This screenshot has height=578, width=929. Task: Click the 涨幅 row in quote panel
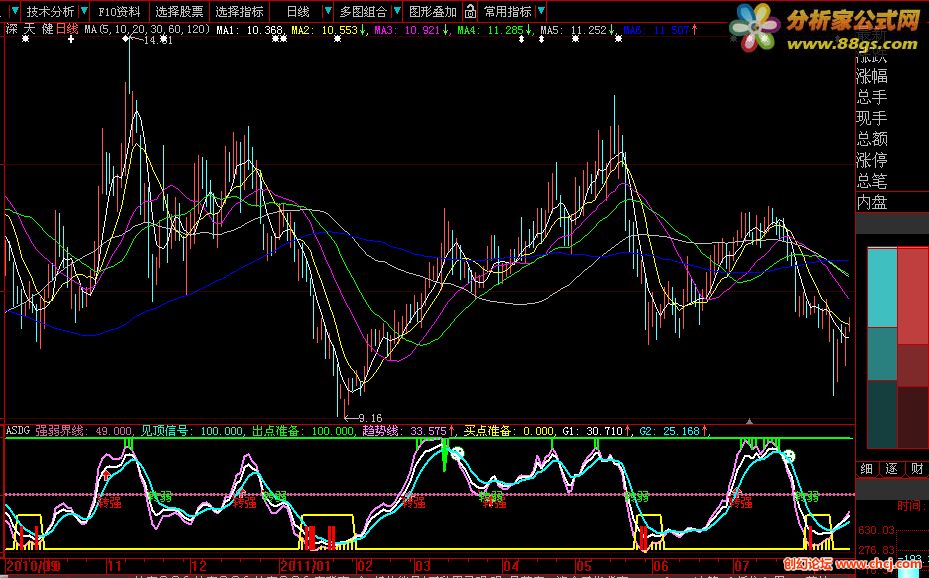click(872, 76)
